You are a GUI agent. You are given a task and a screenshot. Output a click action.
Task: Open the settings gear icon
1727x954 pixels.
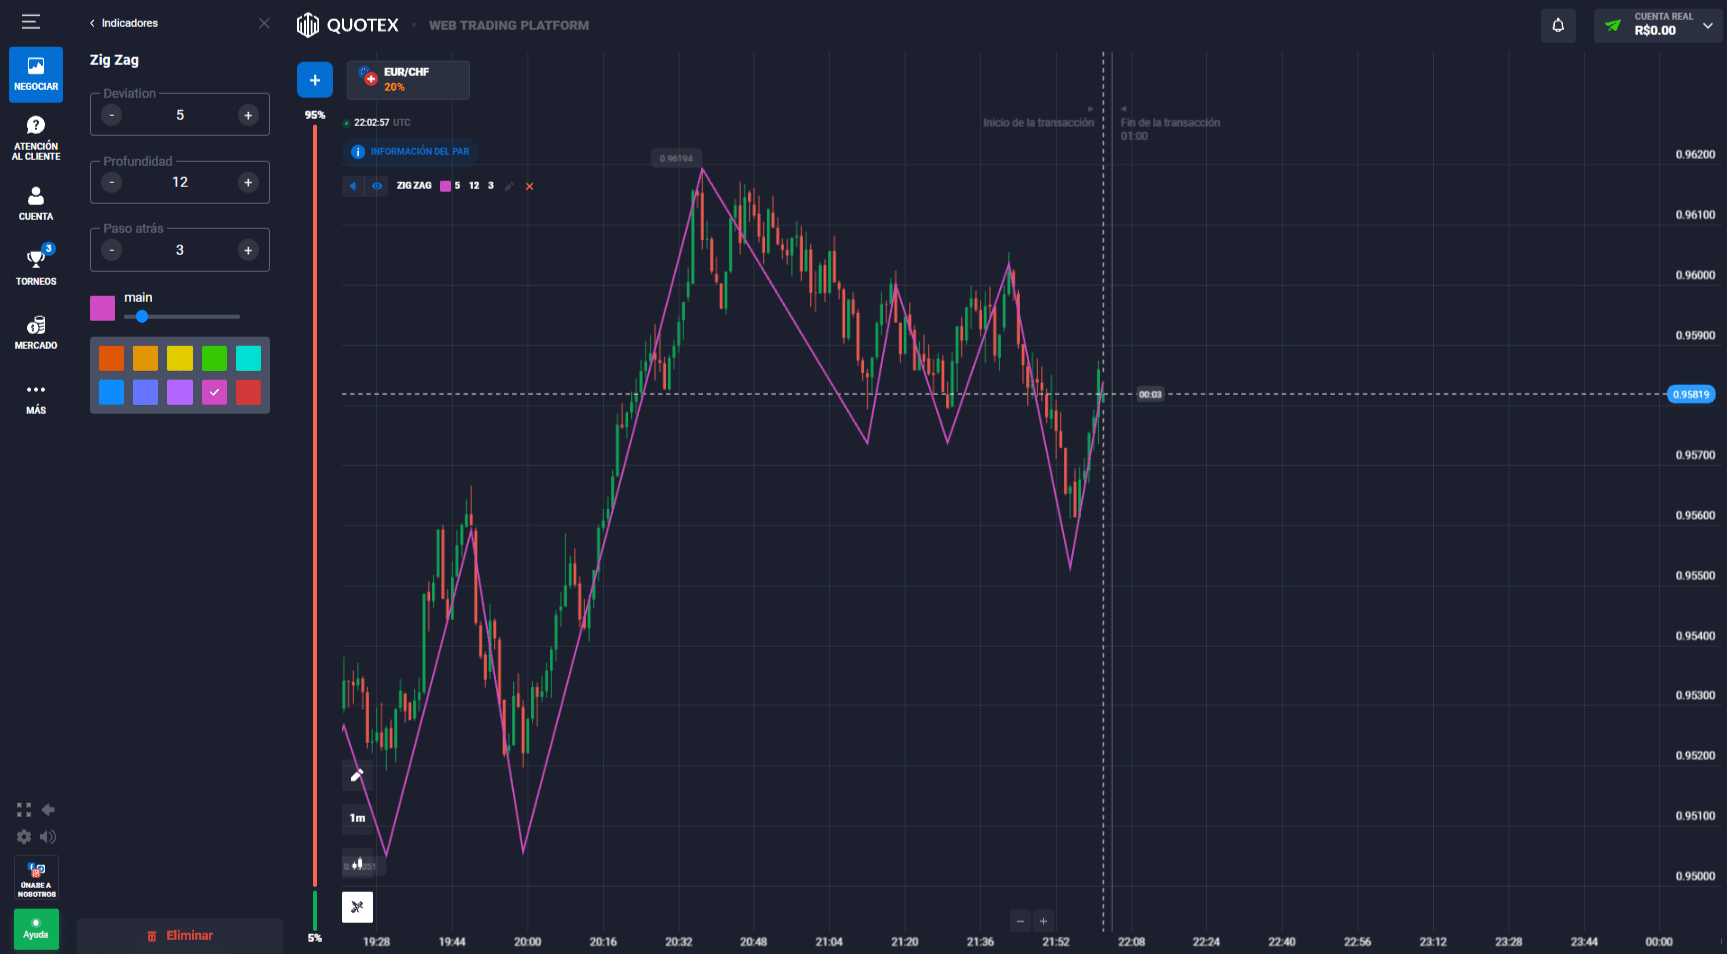(x=24, y=837)
